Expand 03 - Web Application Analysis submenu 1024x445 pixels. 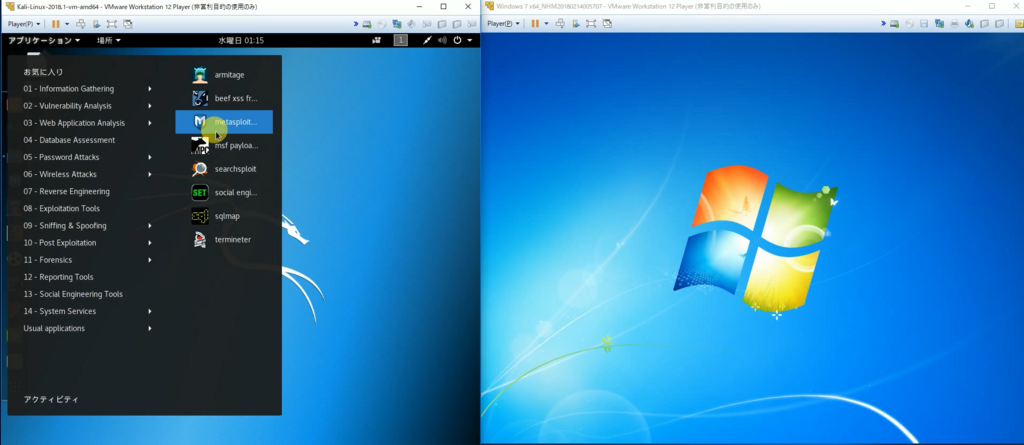click(x=88, y=123)
